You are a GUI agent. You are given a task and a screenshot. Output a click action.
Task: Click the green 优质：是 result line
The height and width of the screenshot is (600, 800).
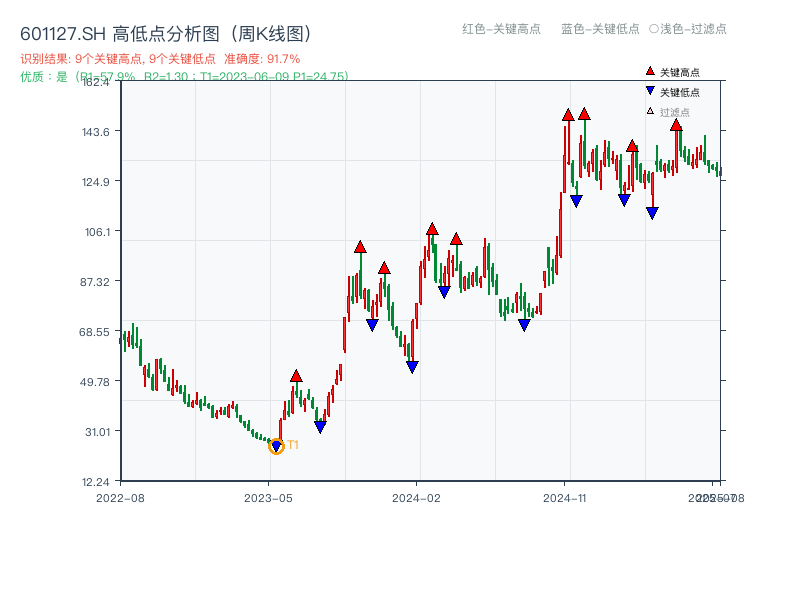[184, 77]
